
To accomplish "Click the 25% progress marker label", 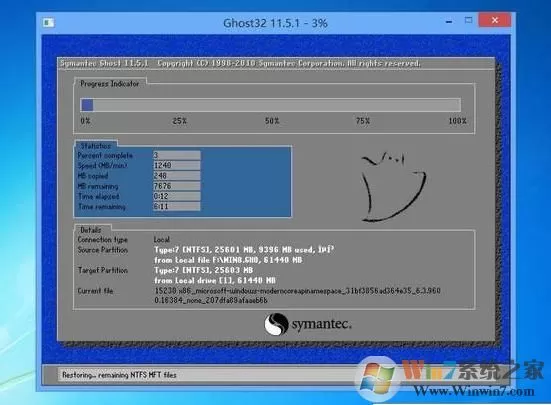I will [180, 121].
